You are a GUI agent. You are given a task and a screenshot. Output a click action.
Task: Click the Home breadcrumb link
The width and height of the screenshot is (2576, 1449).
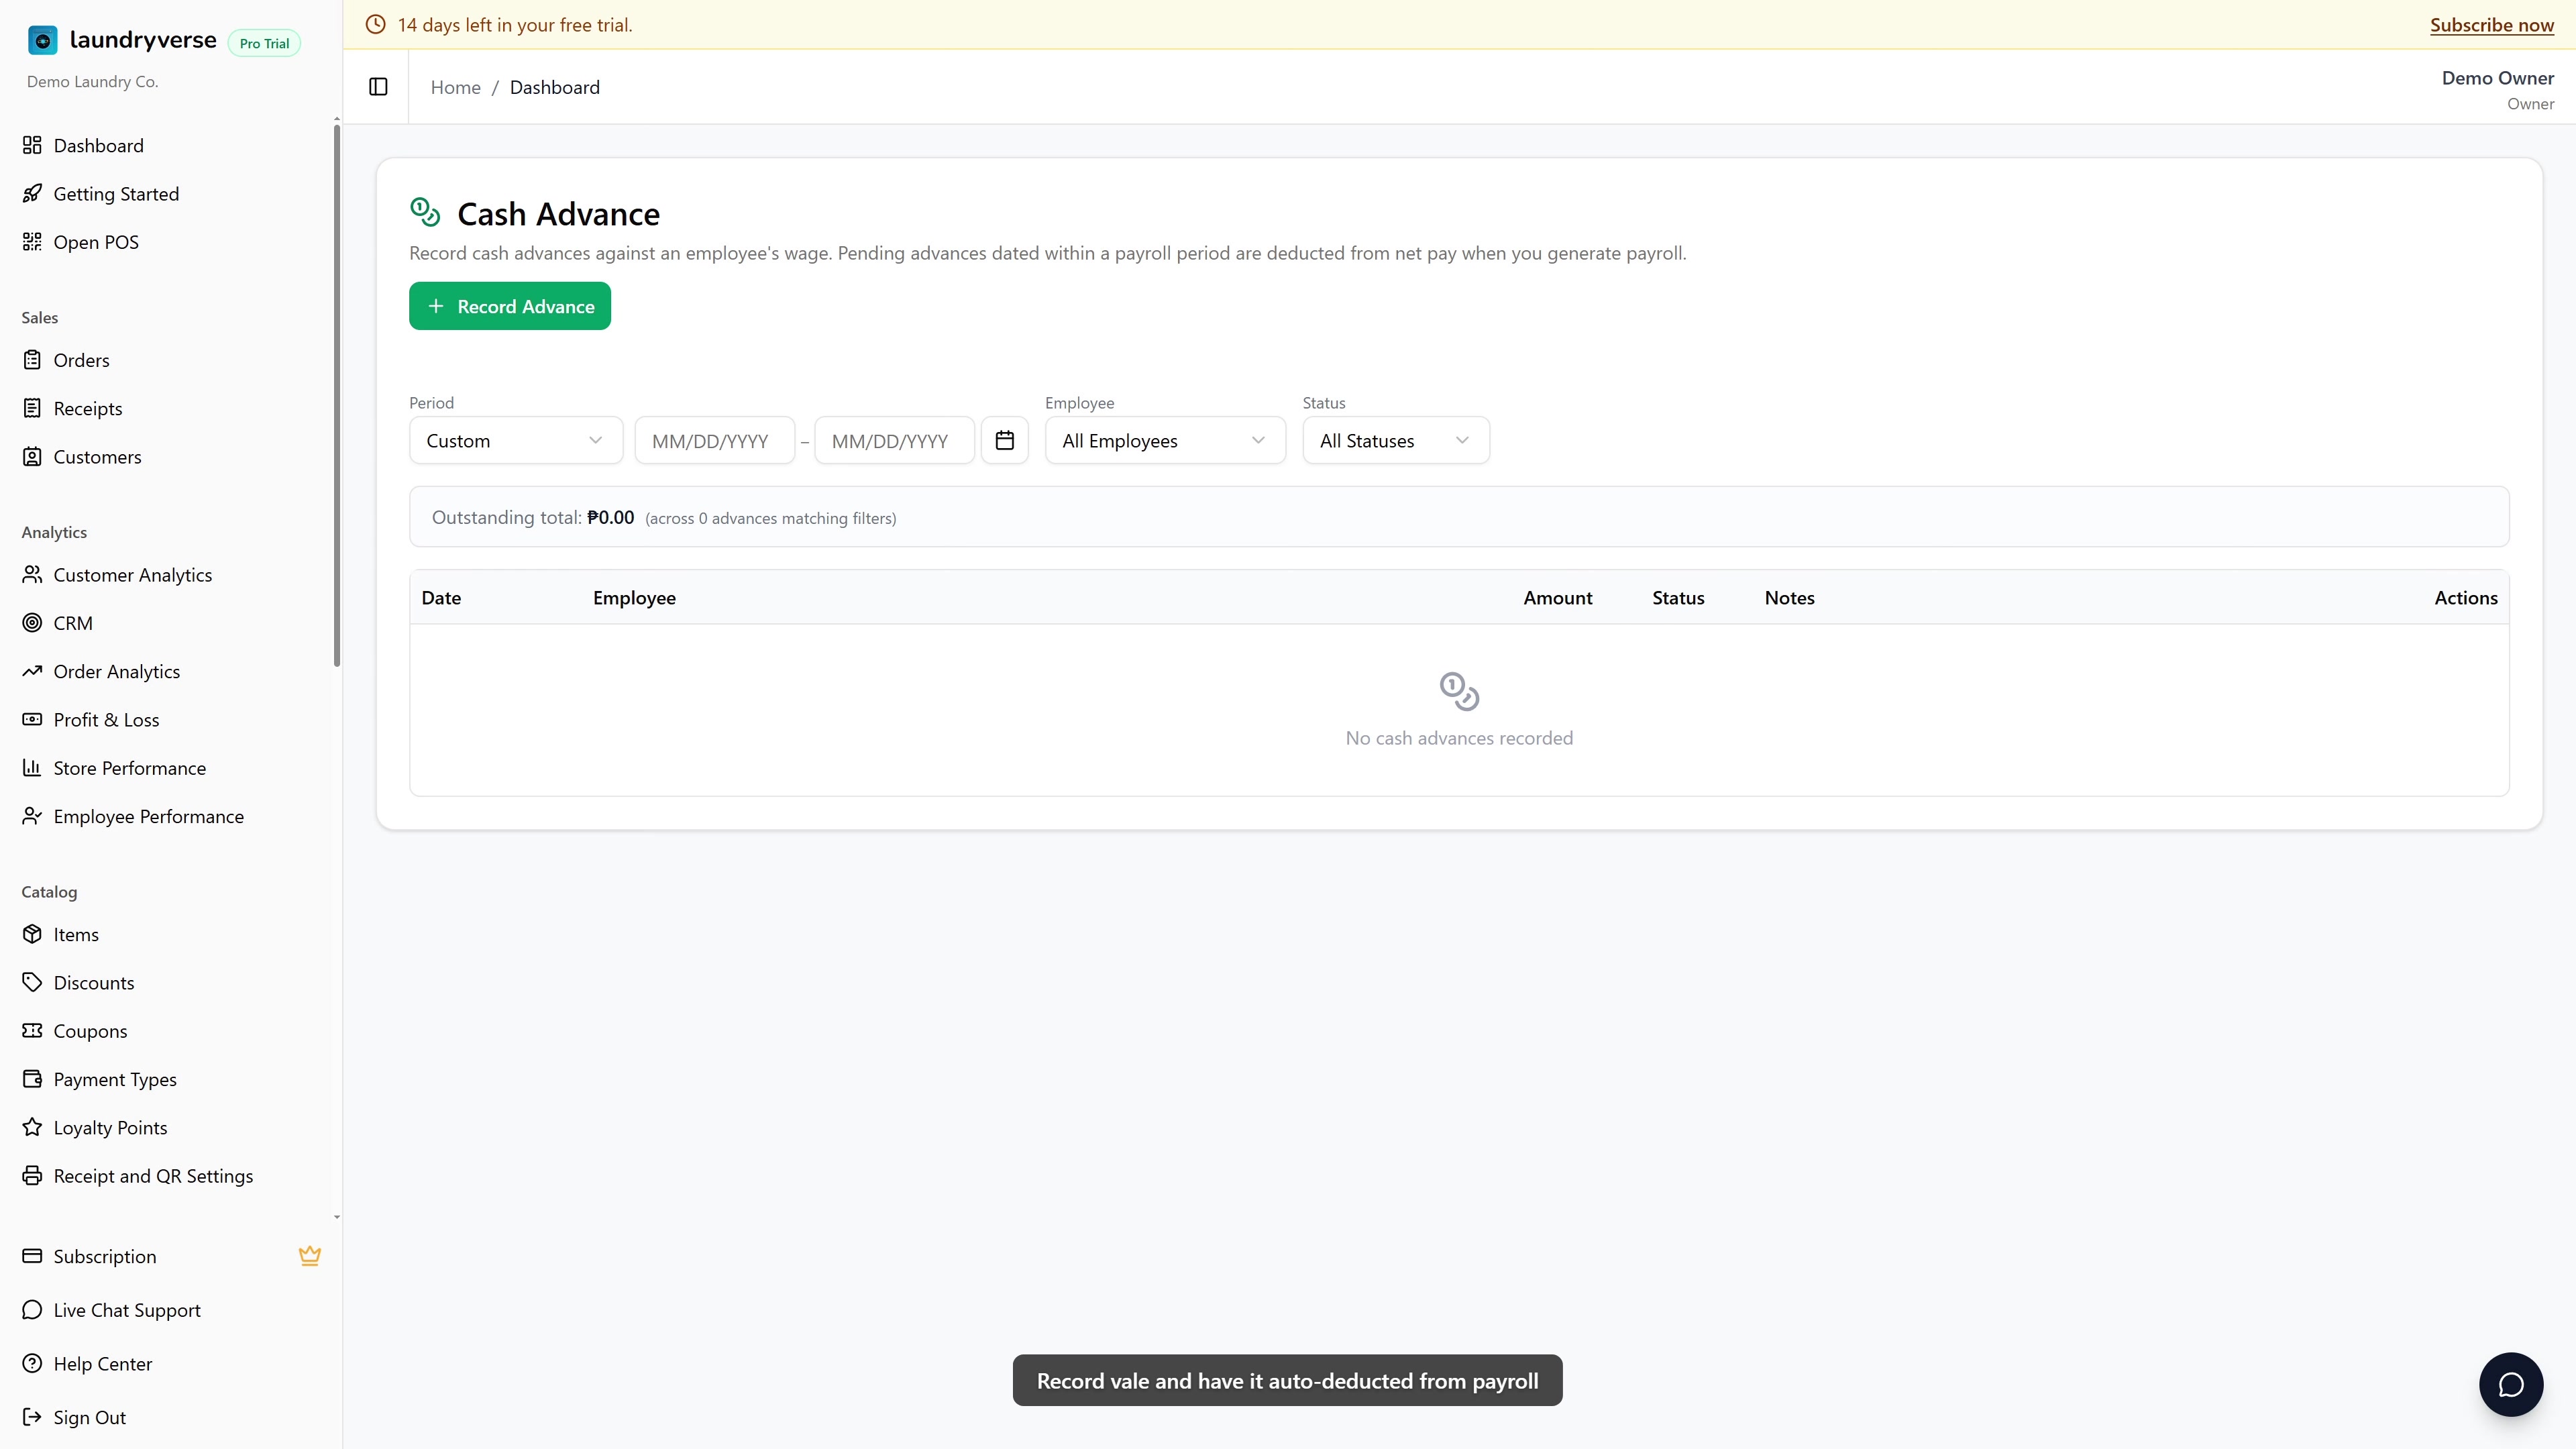tap(456, 87)
